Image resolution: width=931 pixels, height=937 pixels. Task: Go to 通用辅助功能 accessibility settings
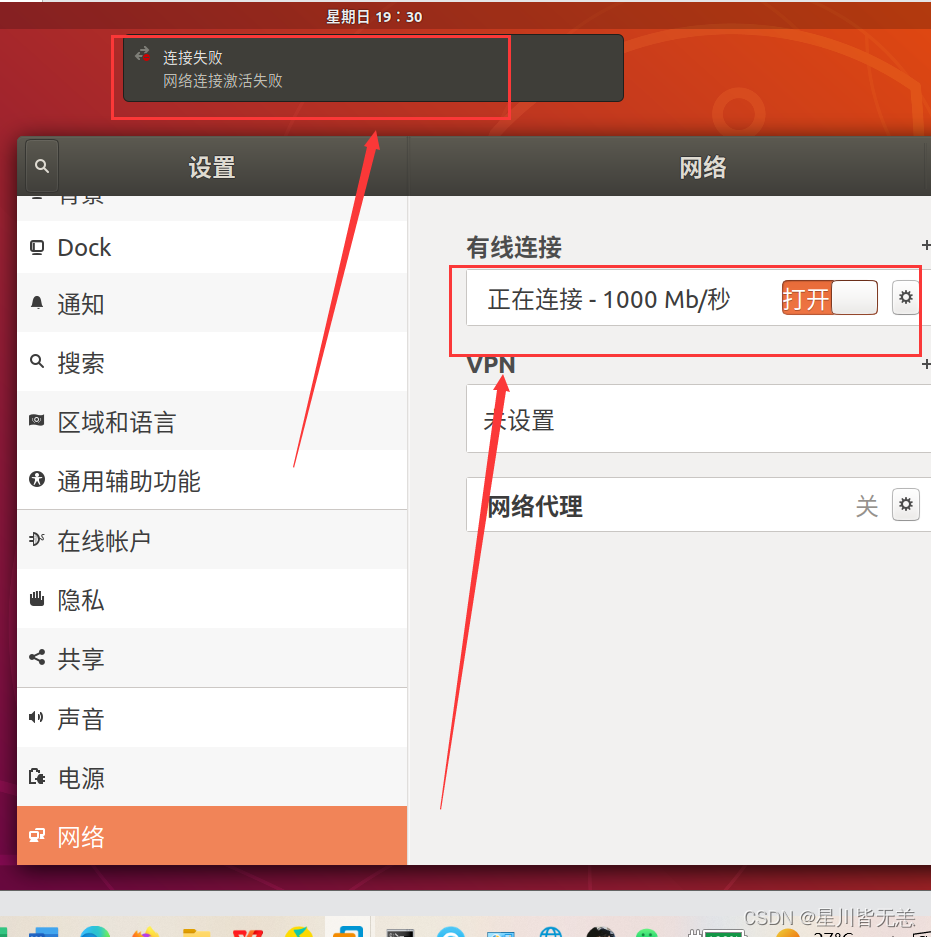pos(212,480)
